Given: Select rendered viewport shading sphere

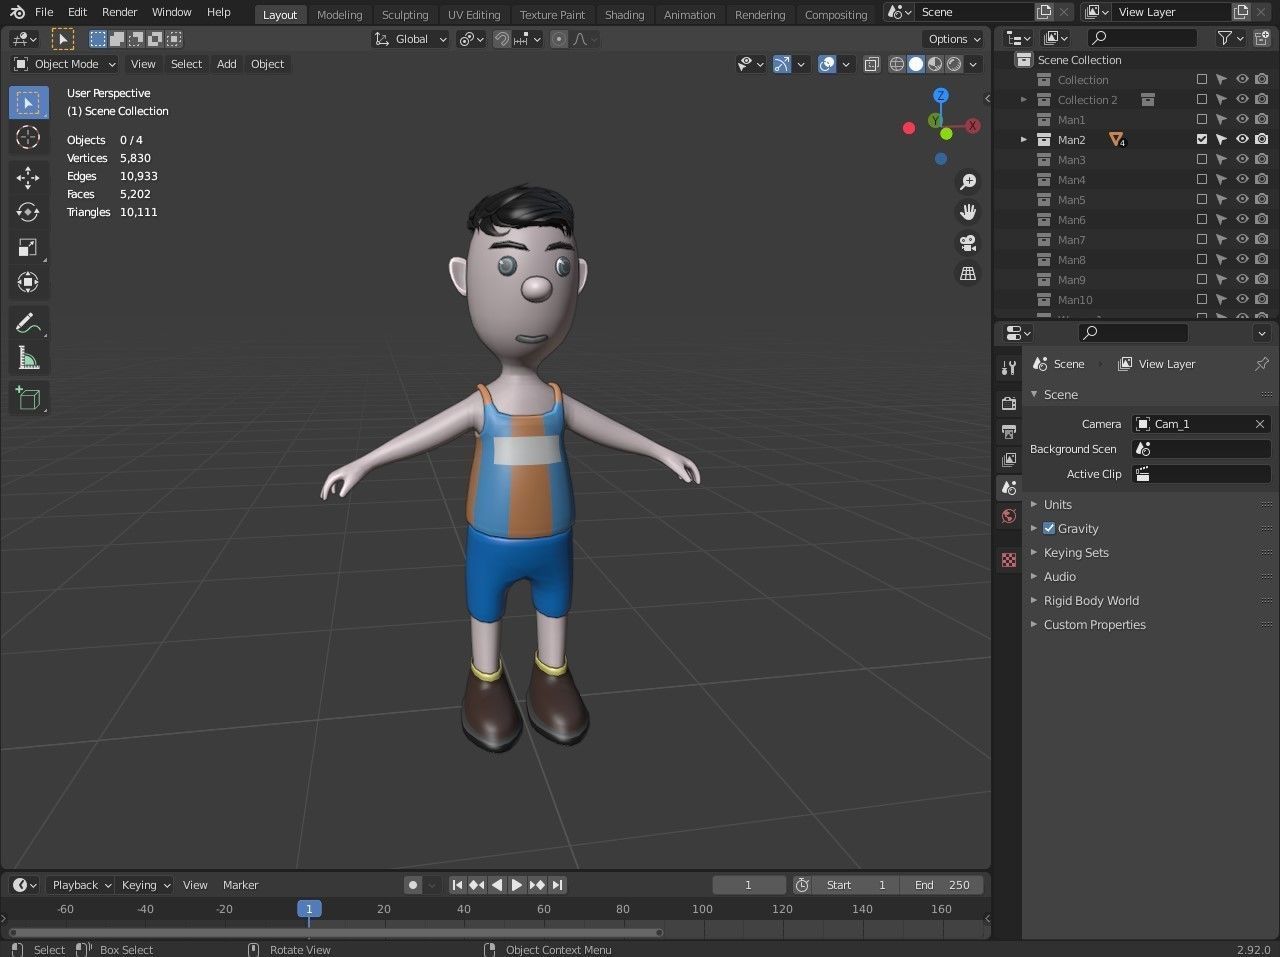Looking at the screenshot, I should click(x=954, y=64).
